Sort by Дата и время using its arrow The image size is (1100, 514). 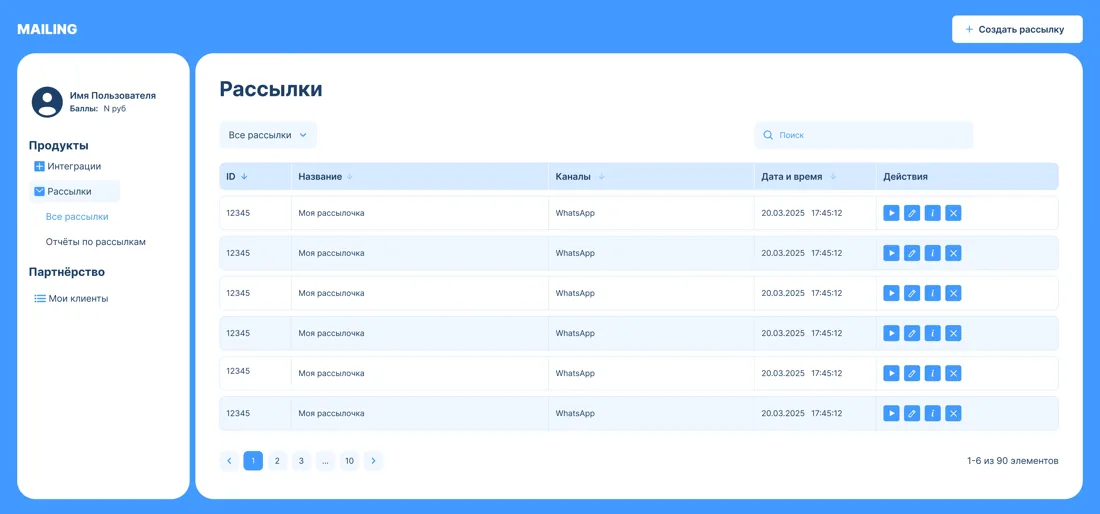coord(833,177)
